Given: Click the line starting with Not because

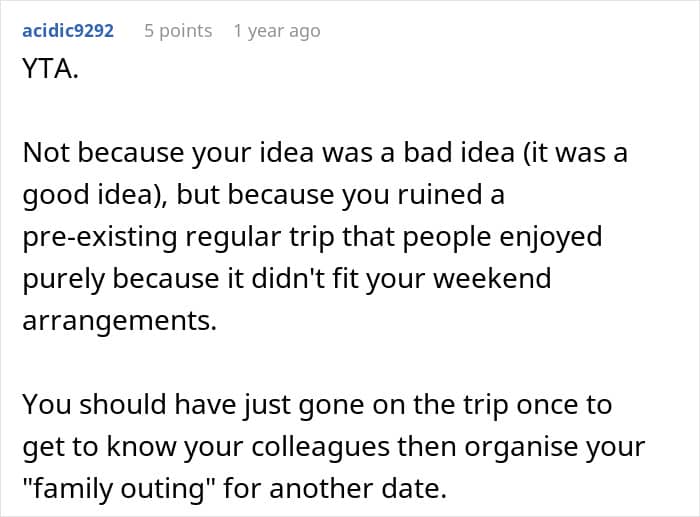Looking at the screenshot, I should (x=325, y=153).
